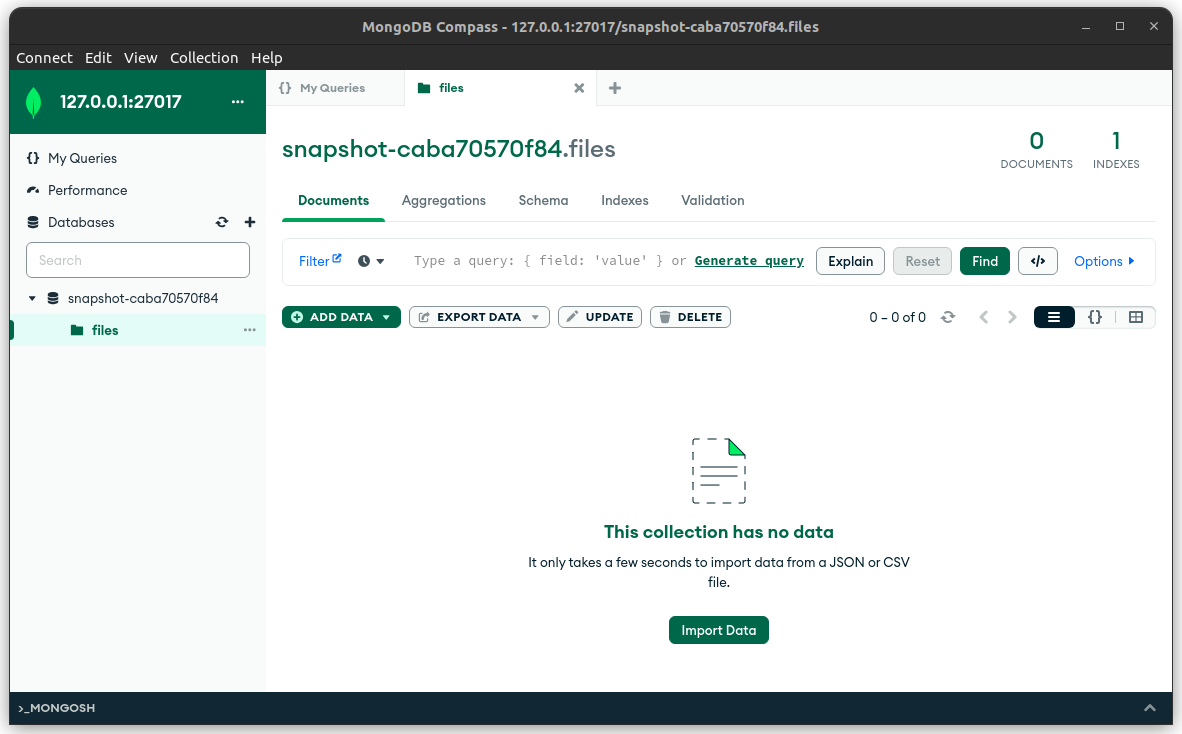Select the list view toggle

[1054, 317]
